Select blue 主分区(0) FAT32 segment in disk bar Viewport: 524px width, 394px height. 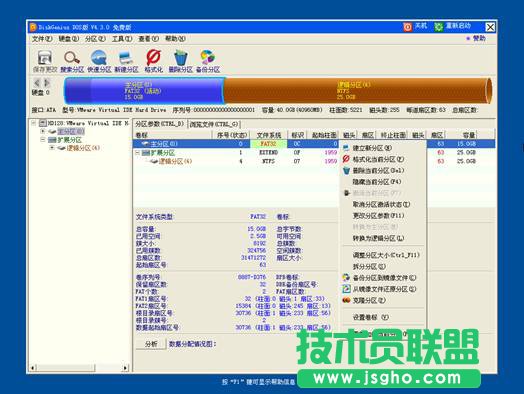pos(144,90)
